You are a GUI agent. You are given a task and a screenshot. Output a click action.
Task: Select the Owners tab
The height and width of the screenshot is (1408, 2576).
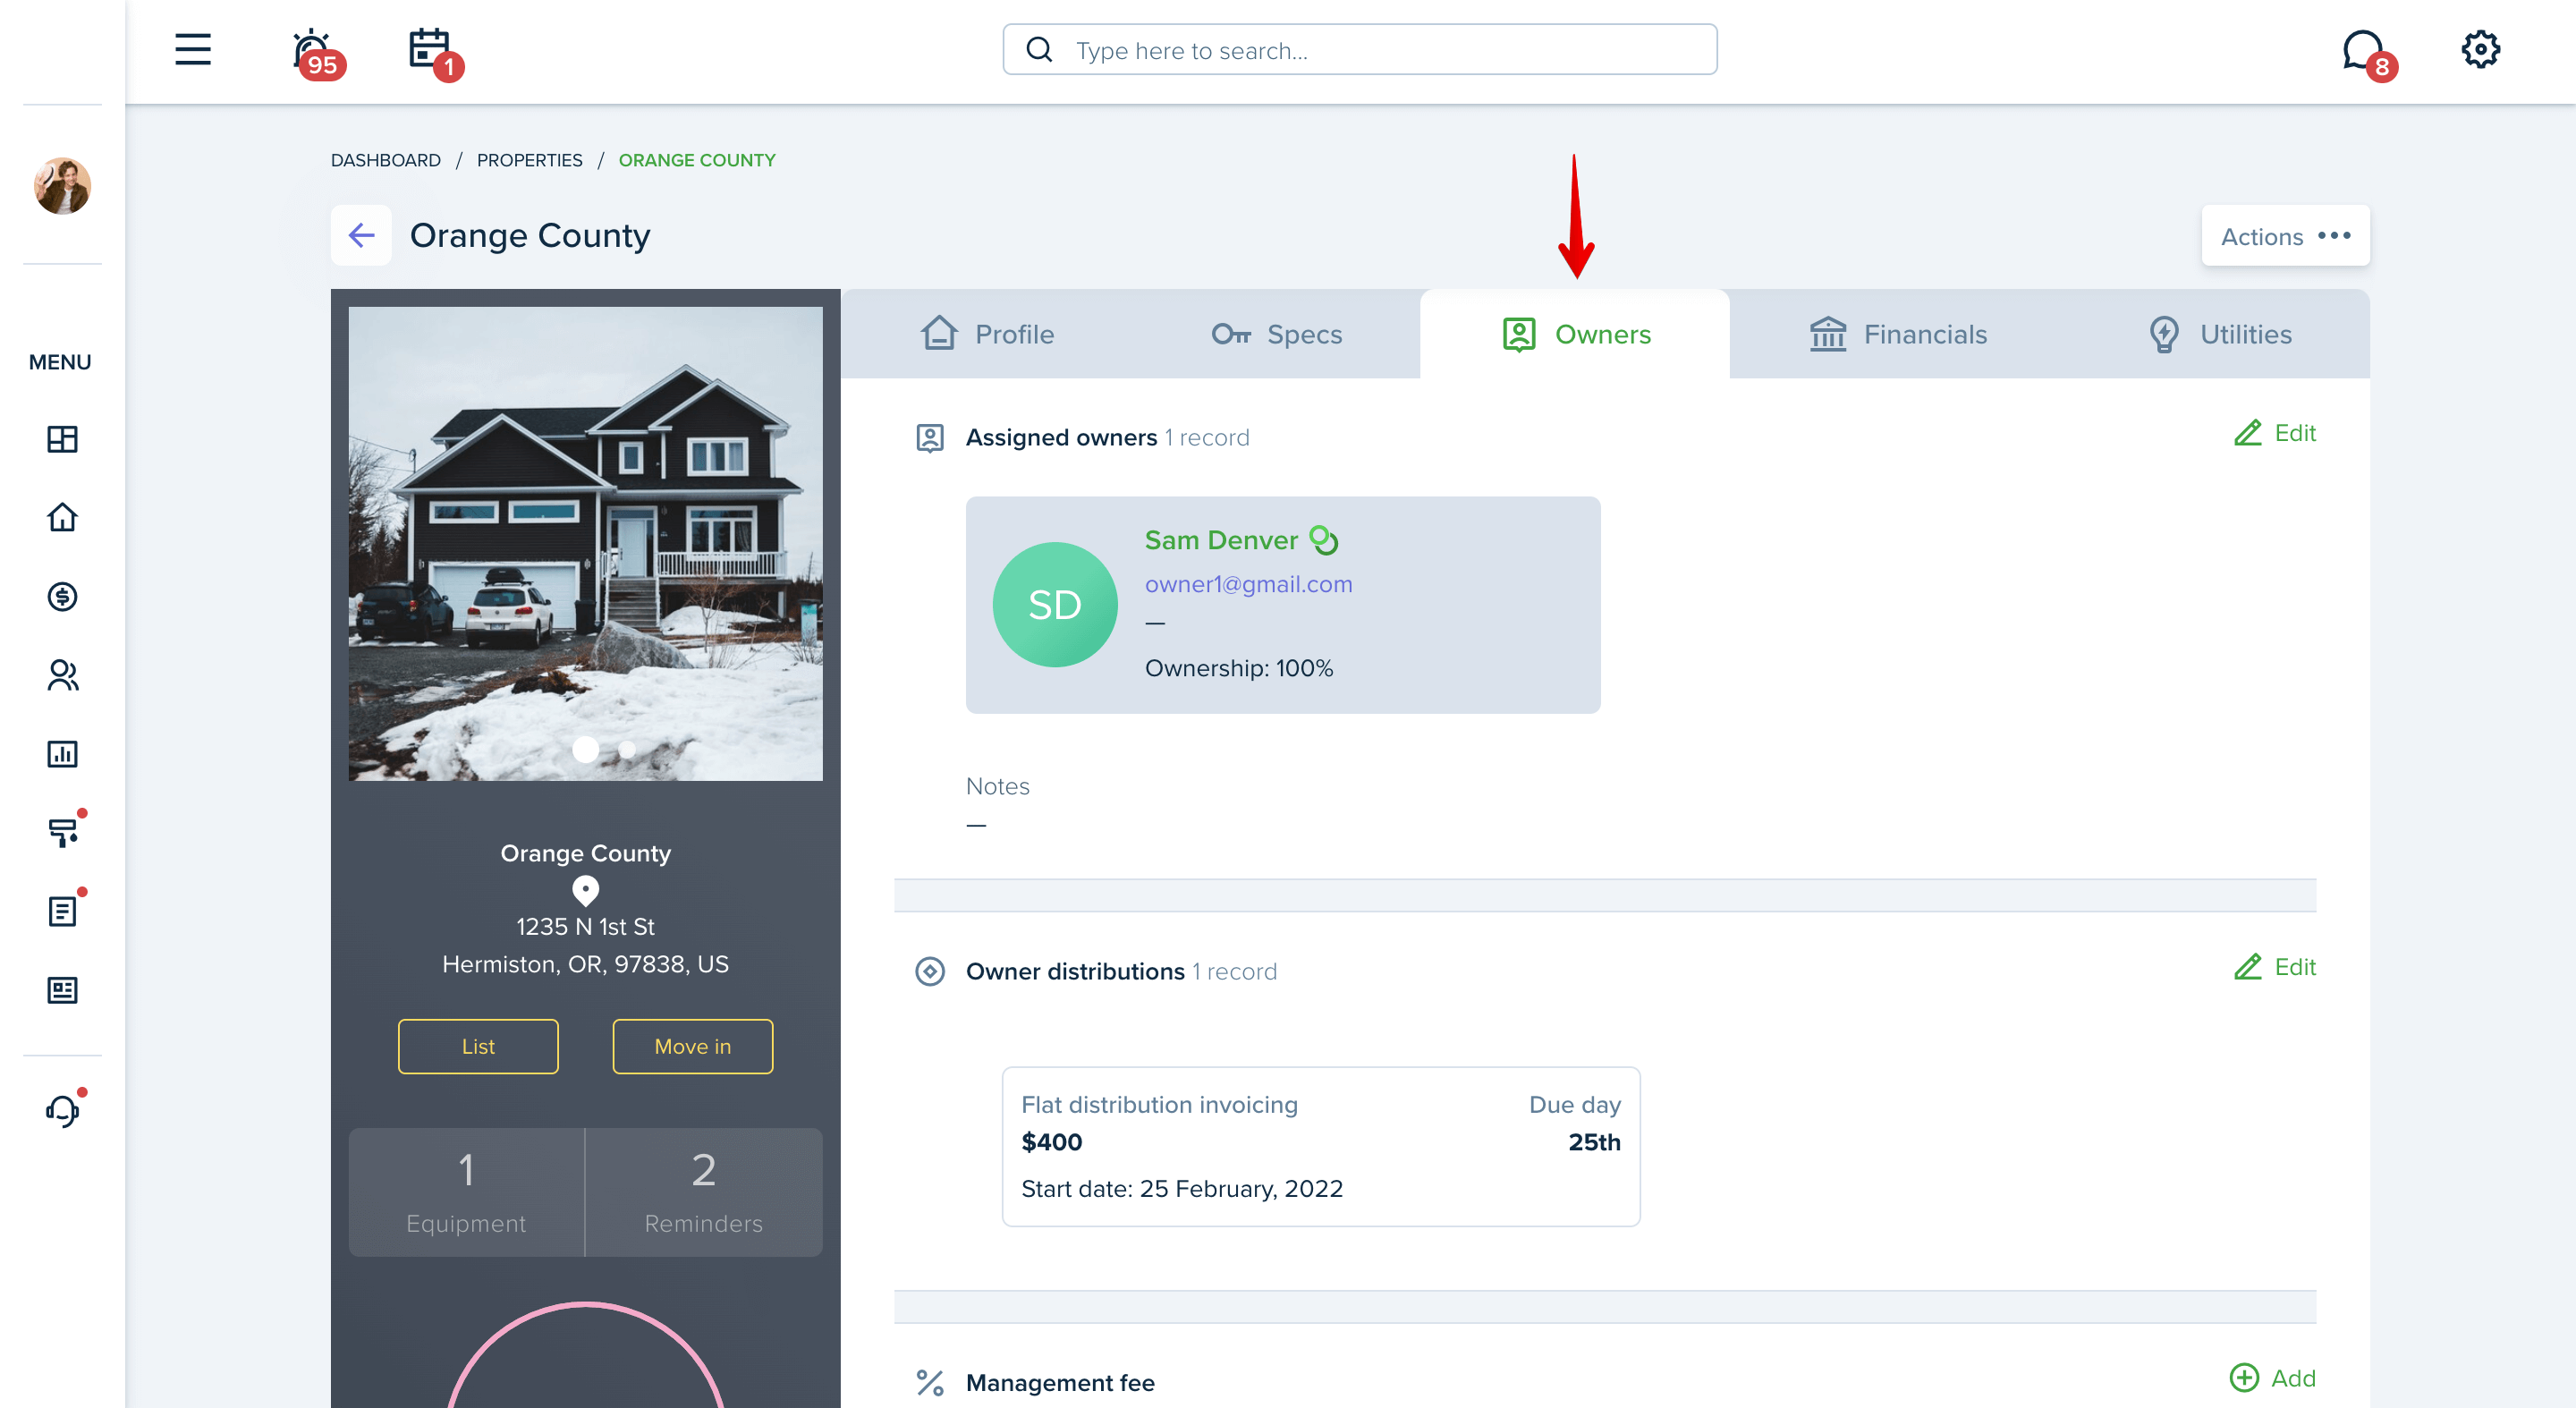pyautogui.click(x=1575, y=334)
